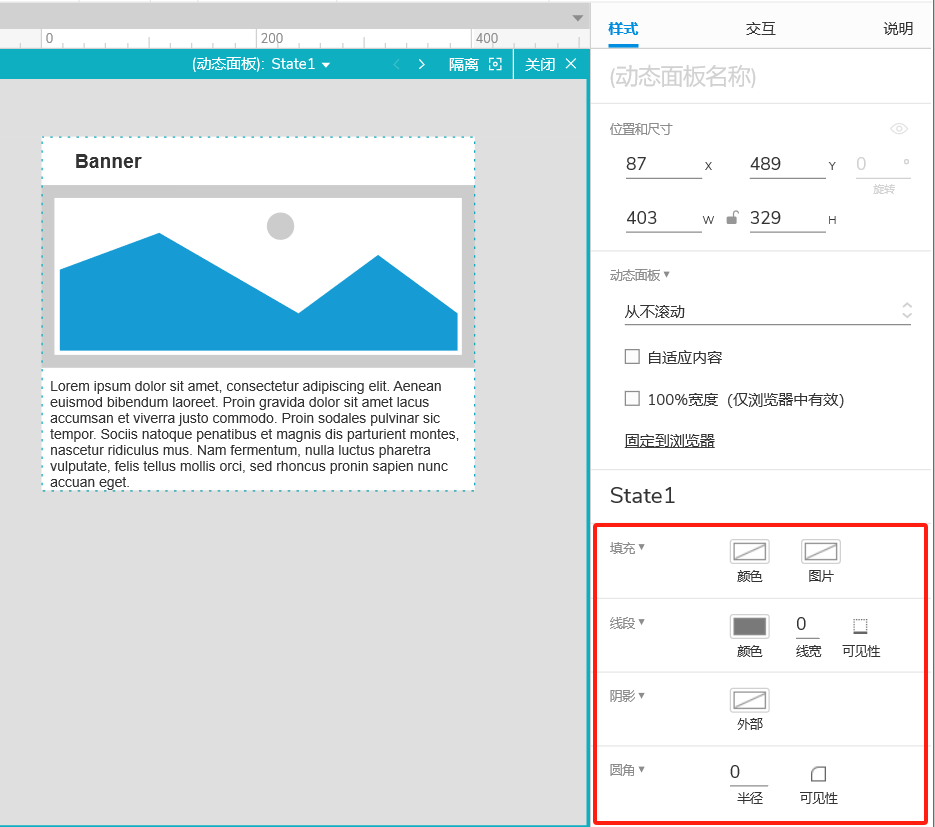Go to the previous state arrow

tap(397, 64)
